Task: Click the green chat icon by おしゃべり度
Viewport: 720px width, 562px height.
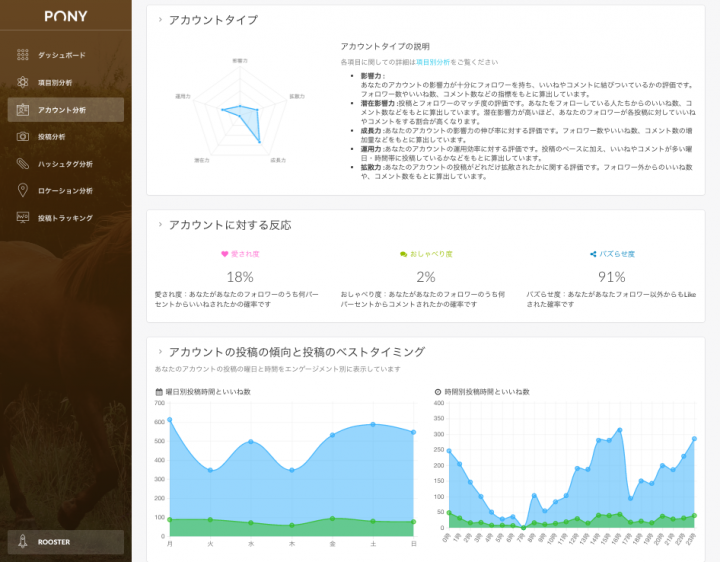Action: [404, 254]
